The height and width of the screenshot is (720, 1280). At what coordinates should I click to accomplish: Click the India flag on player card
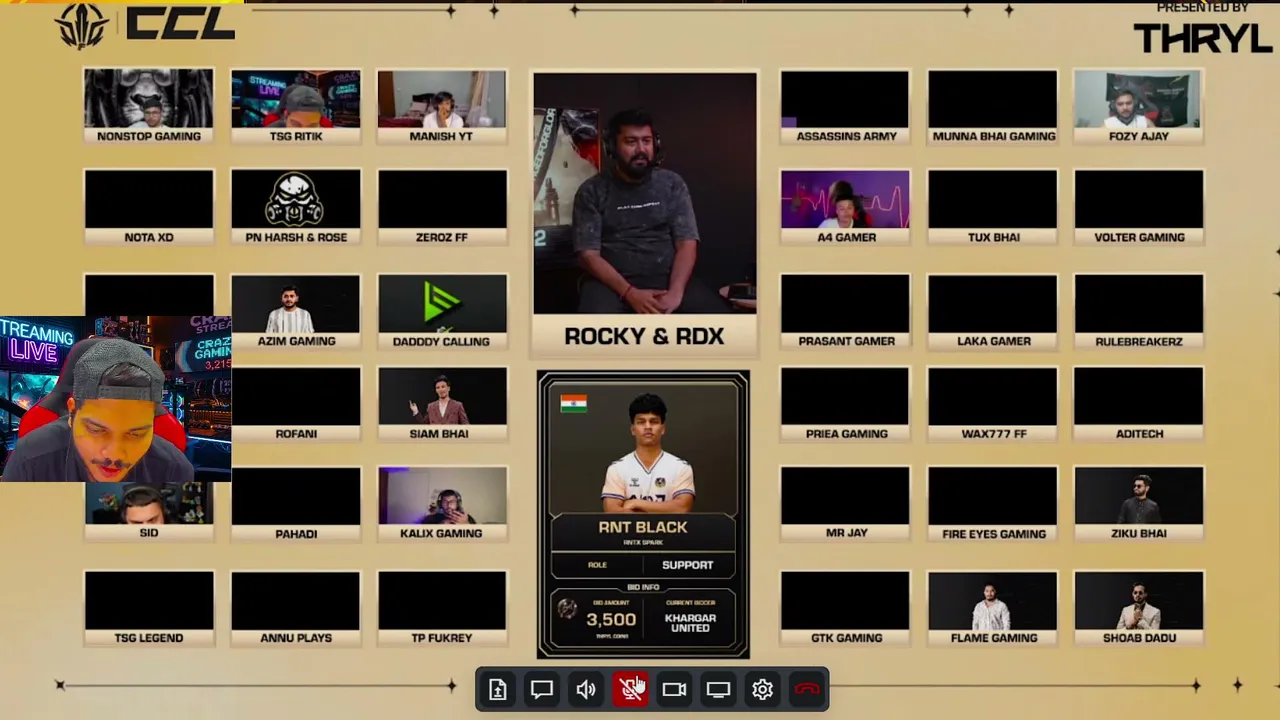tap(574, 403)
